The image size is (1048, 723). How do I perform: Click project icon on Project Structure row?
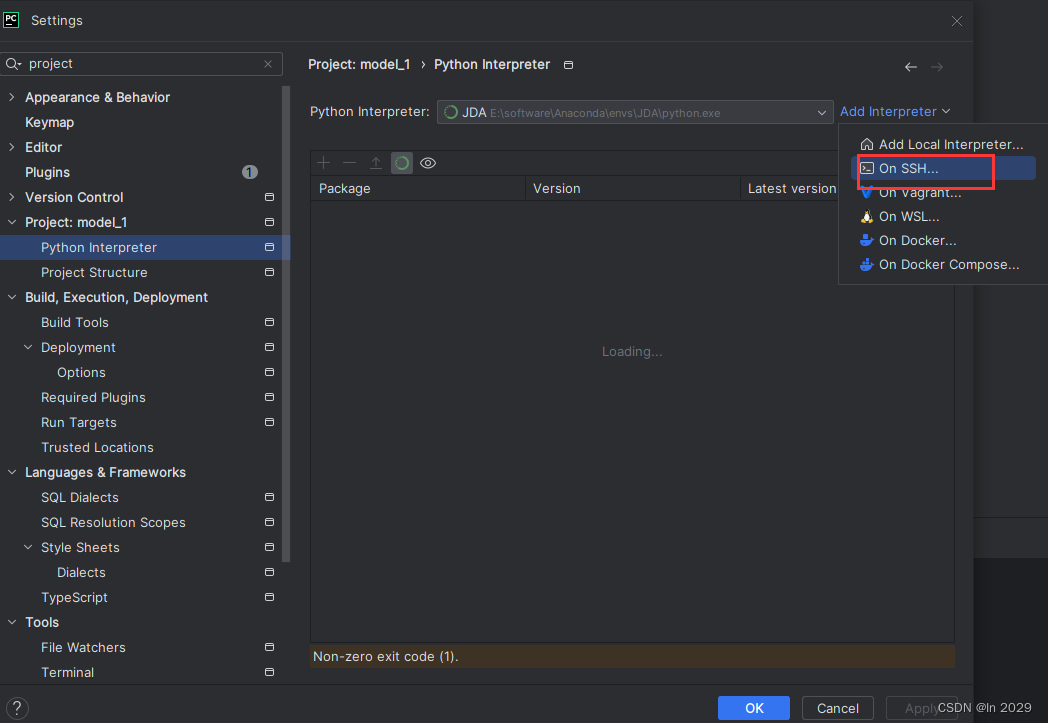coord(269,272)
